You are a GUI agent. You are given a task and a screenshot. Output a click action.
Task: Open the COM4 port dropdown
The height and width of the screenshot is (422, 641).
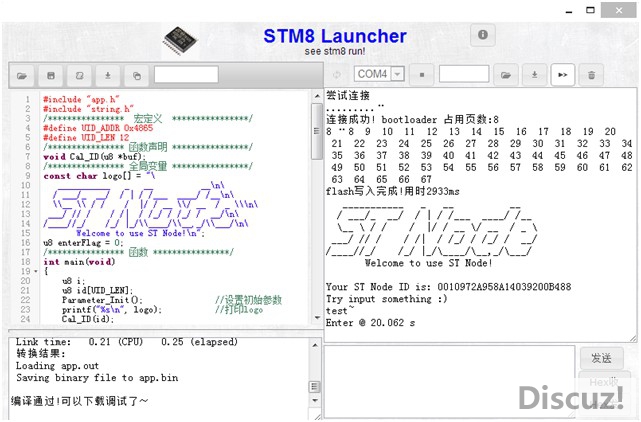397,74
